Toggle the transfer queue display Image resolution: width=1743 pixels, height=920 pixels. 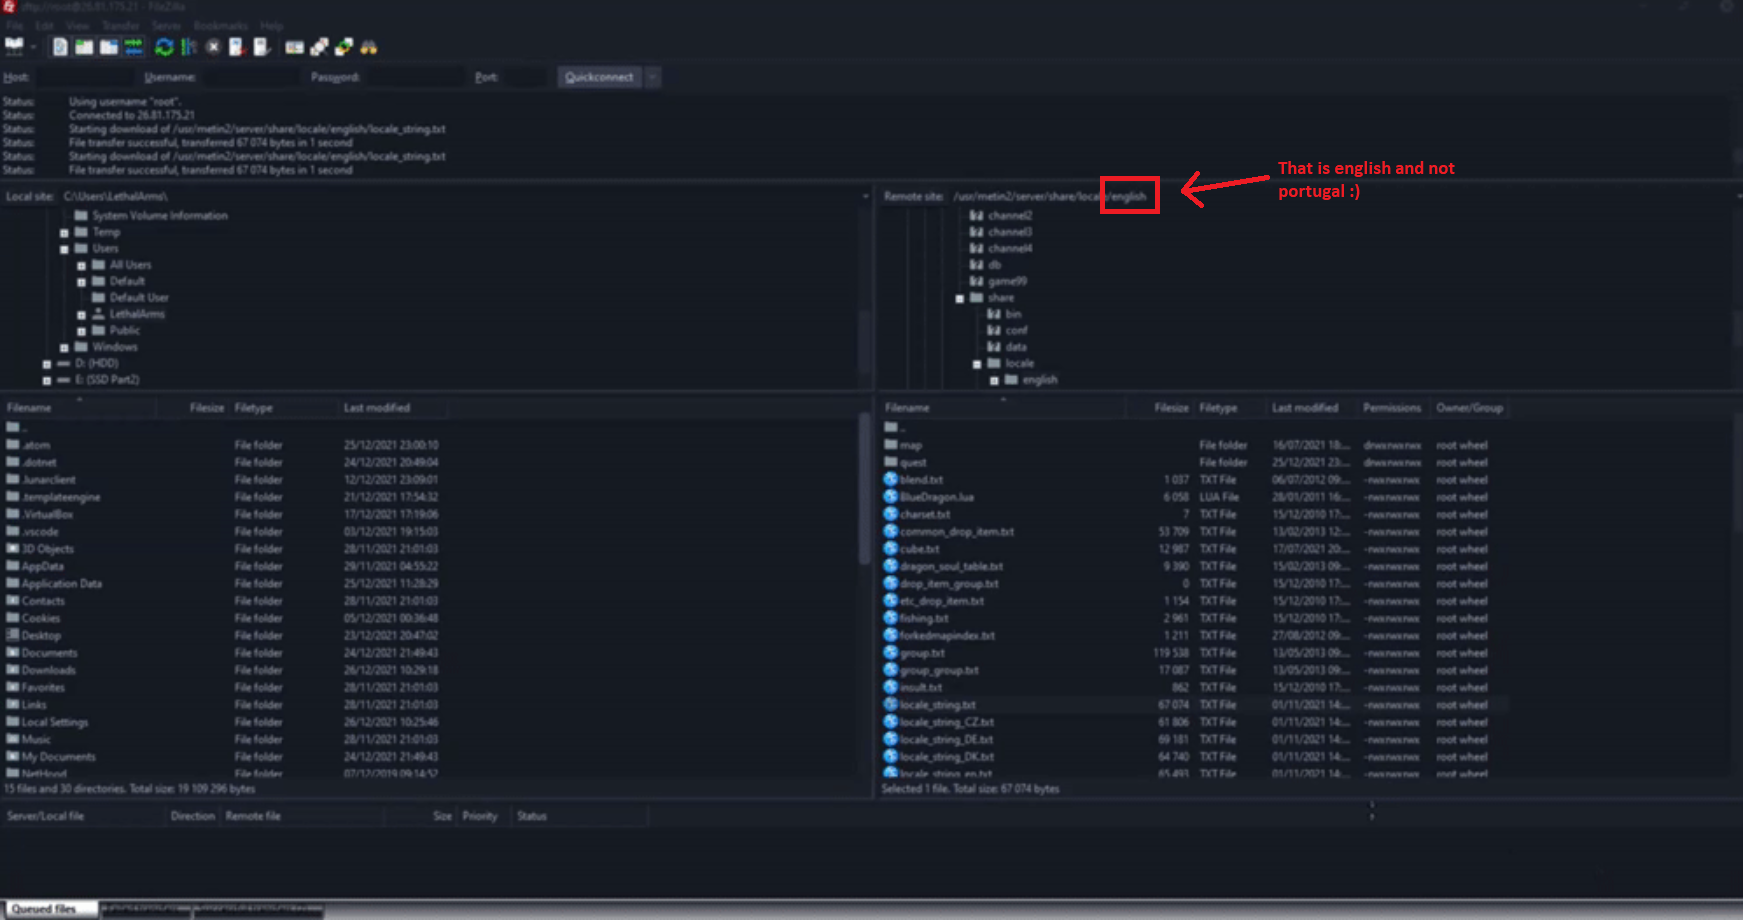pyautogui.click(x=134, y=47)
